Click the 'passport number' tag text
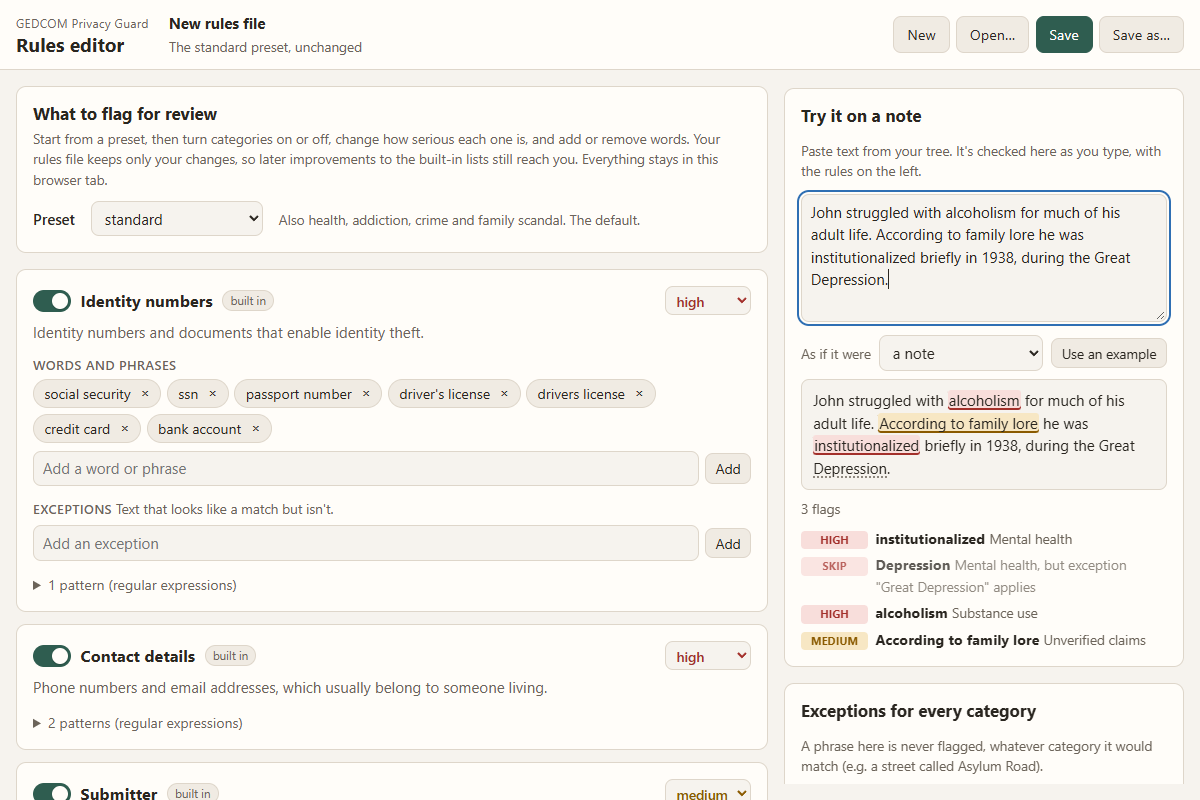Image resolution: width=1200 pixels, height=800 pixels. click(x=299, y=394)
